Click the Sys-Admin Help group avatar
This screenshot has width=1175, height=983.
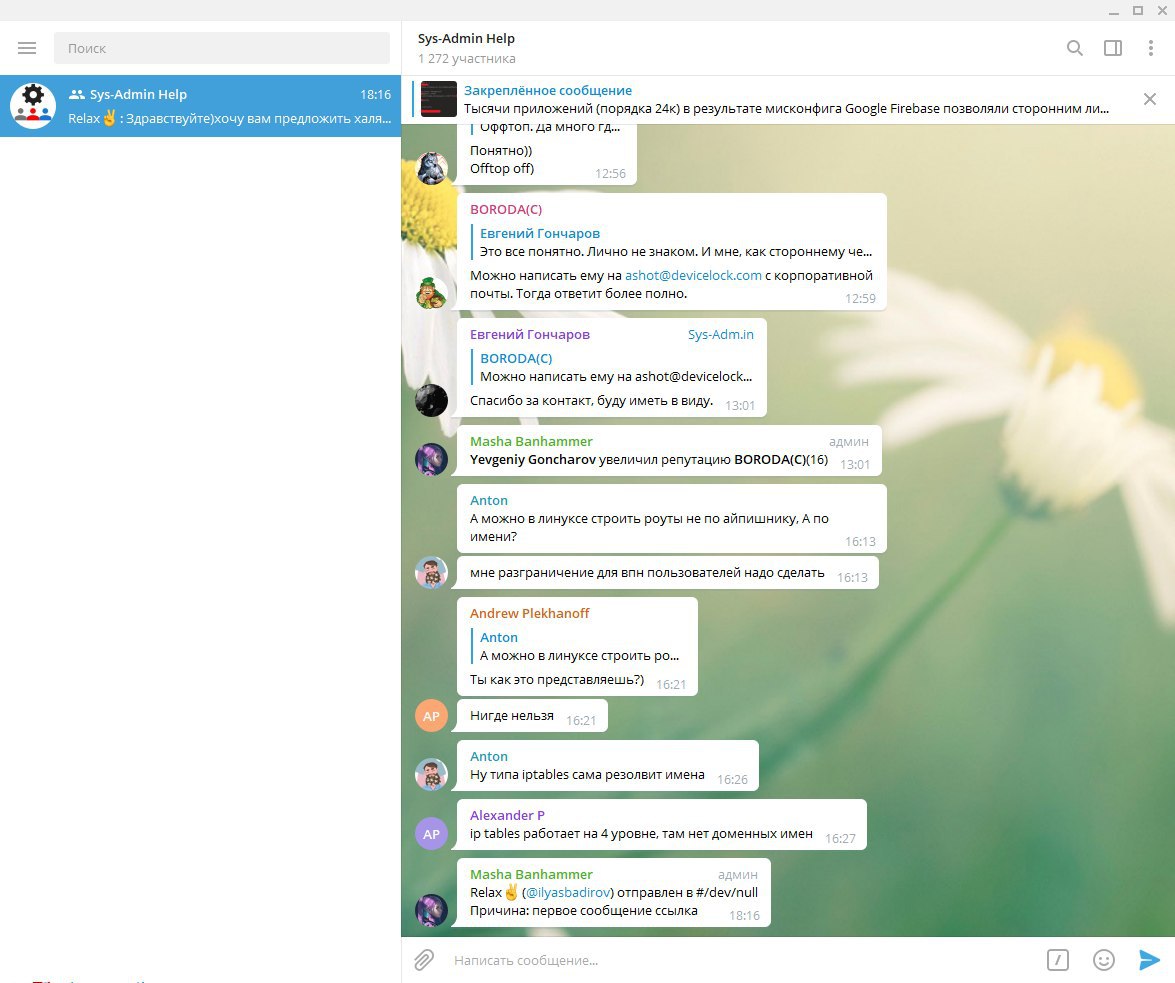(33, 106)
